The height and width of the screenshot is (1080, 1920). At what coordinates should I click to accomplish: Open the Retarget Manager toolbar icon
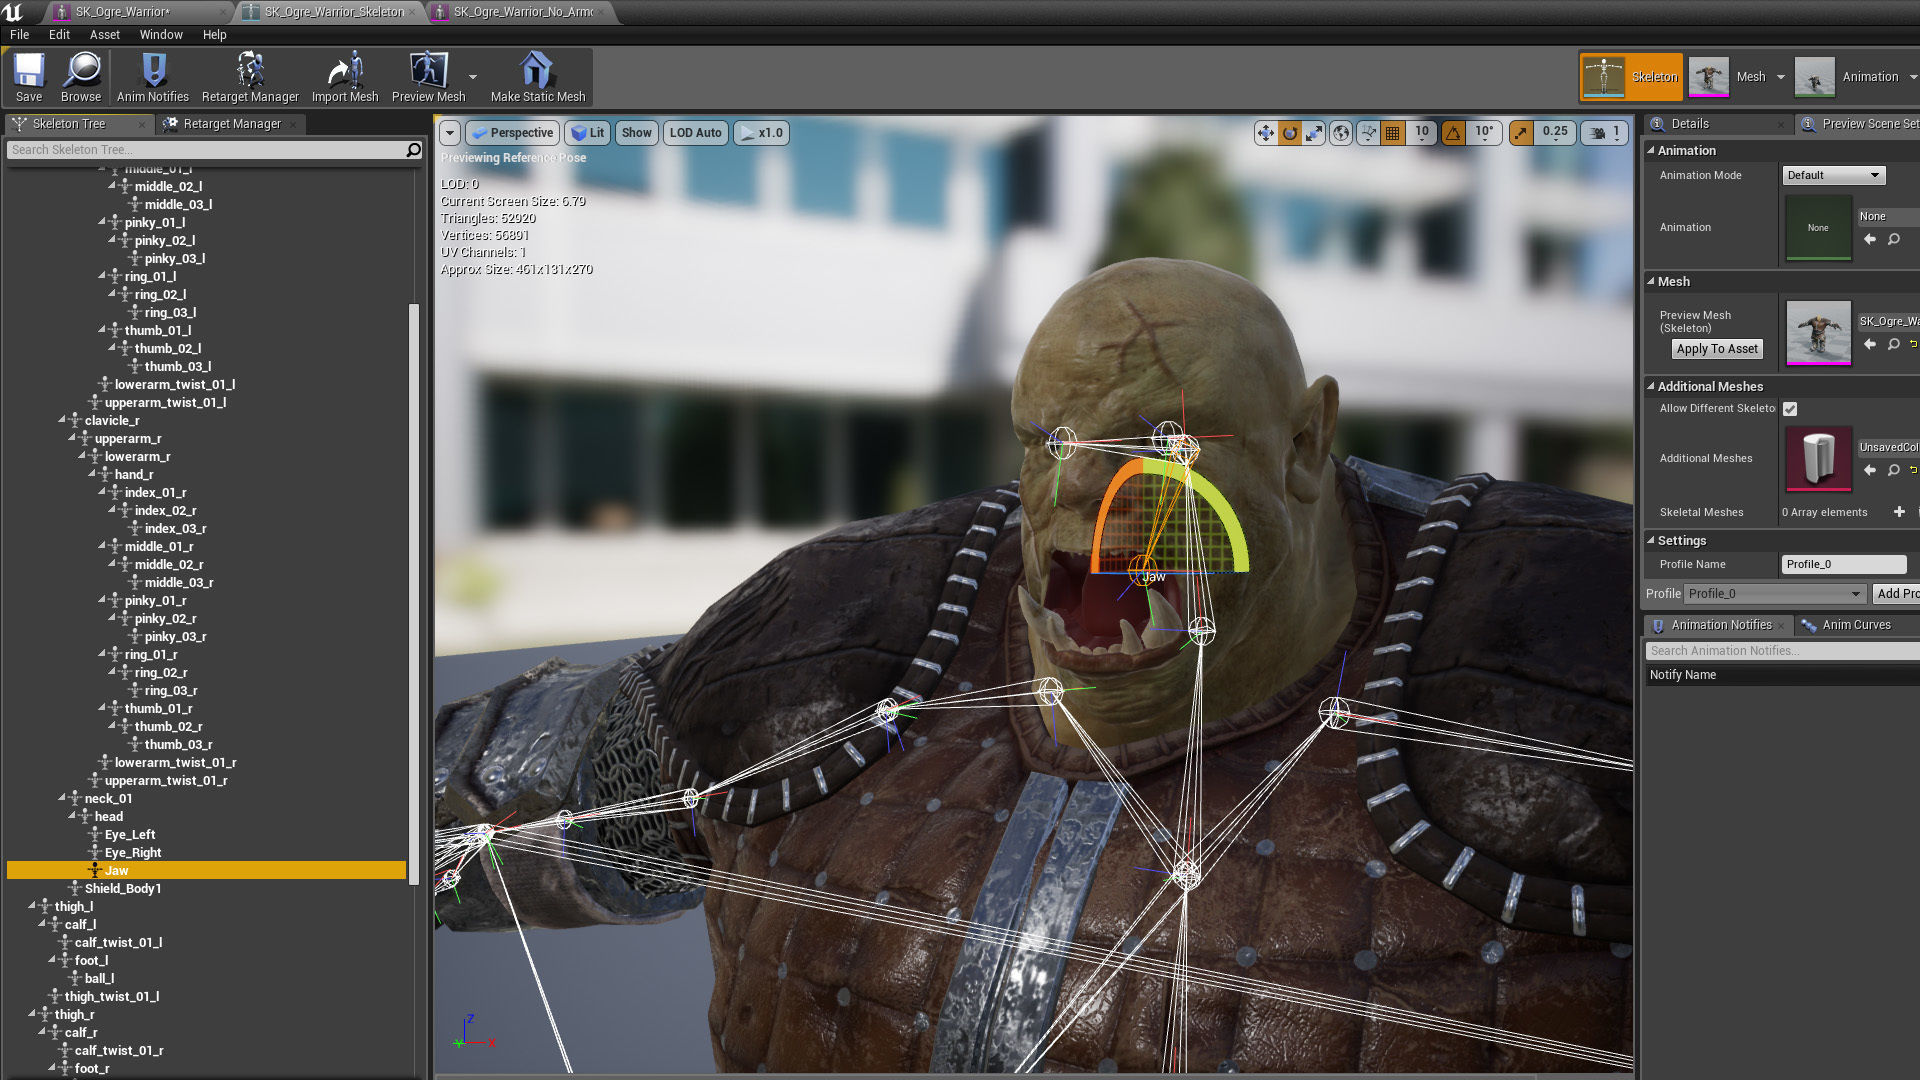(x=250, y=77)
